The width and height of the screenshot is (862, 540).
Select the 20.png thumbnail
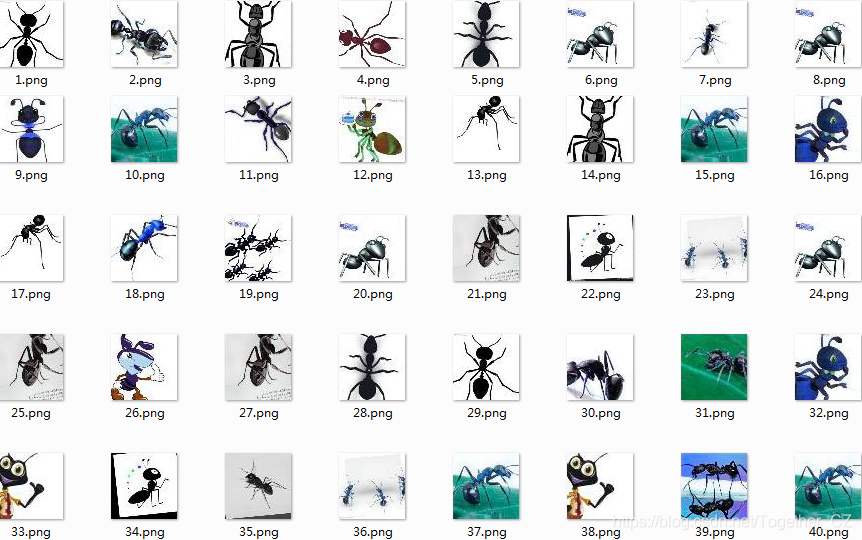(x=372, y=248)
